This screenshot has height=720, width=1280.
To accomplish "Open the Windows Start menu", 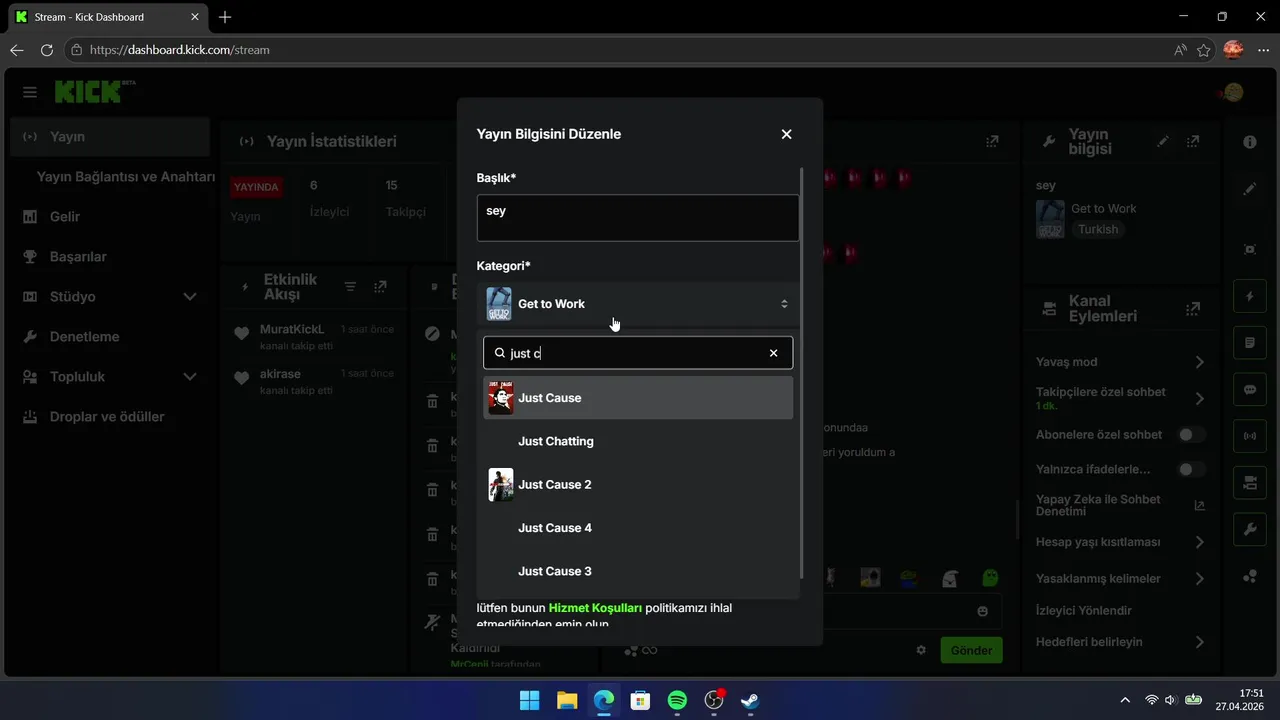I will (530, 700).
